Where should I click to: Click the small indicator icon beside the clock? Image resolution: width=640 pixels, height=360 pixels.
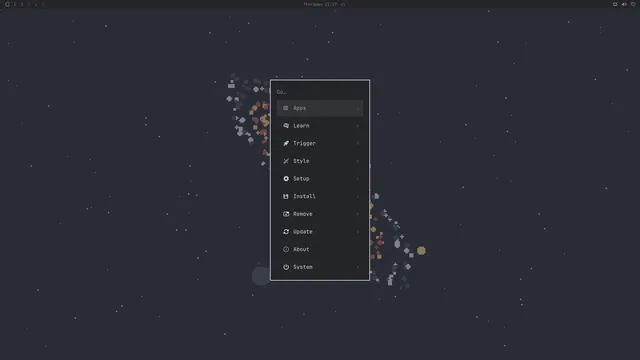tap(343, 4)
